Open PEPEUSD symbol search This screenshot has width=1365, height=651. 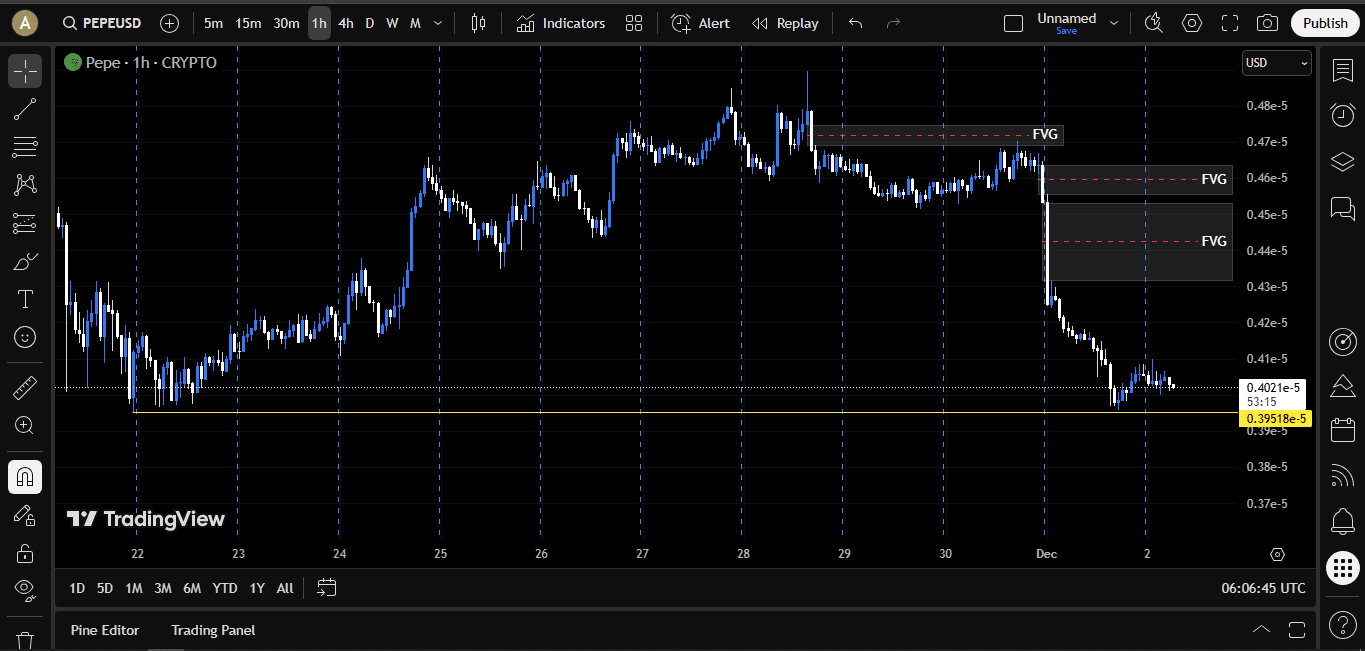[x=101, y=23]
